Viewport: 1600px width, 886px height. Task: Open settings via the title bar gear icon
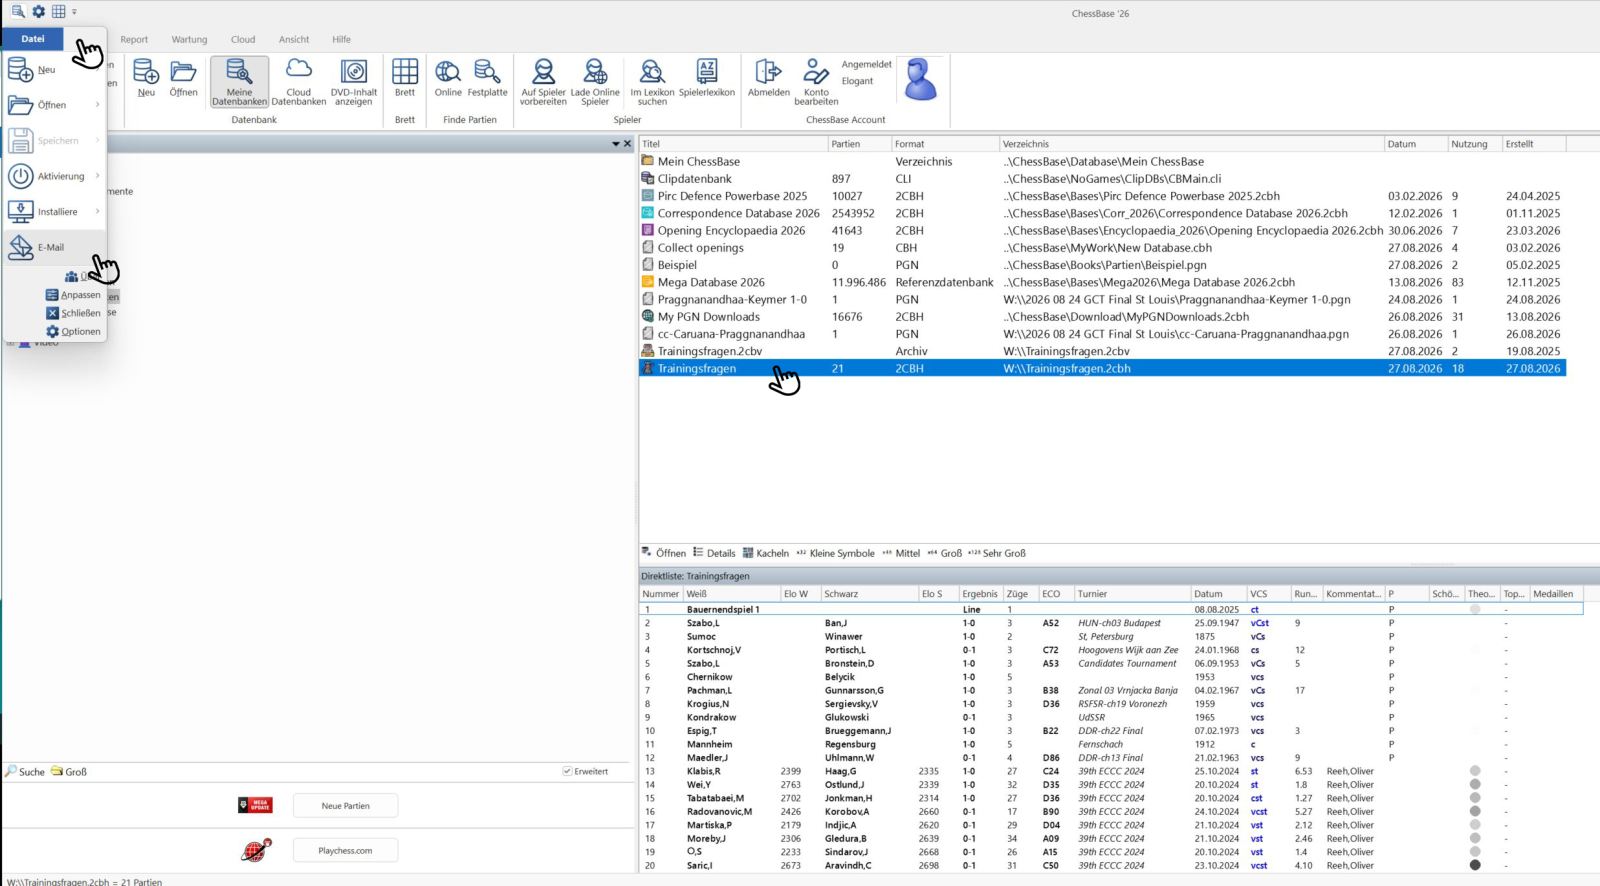(x=39, y=12)
